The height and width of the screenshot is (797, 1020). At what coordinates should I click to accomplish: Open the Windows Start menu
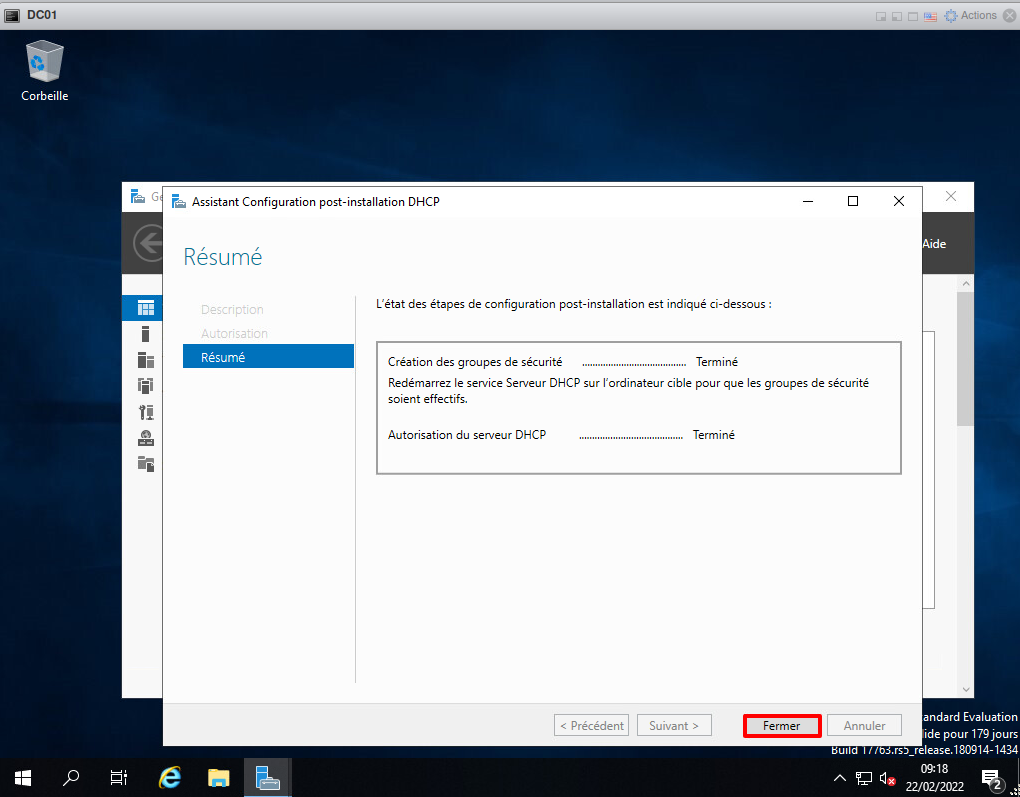pos(23,777)
